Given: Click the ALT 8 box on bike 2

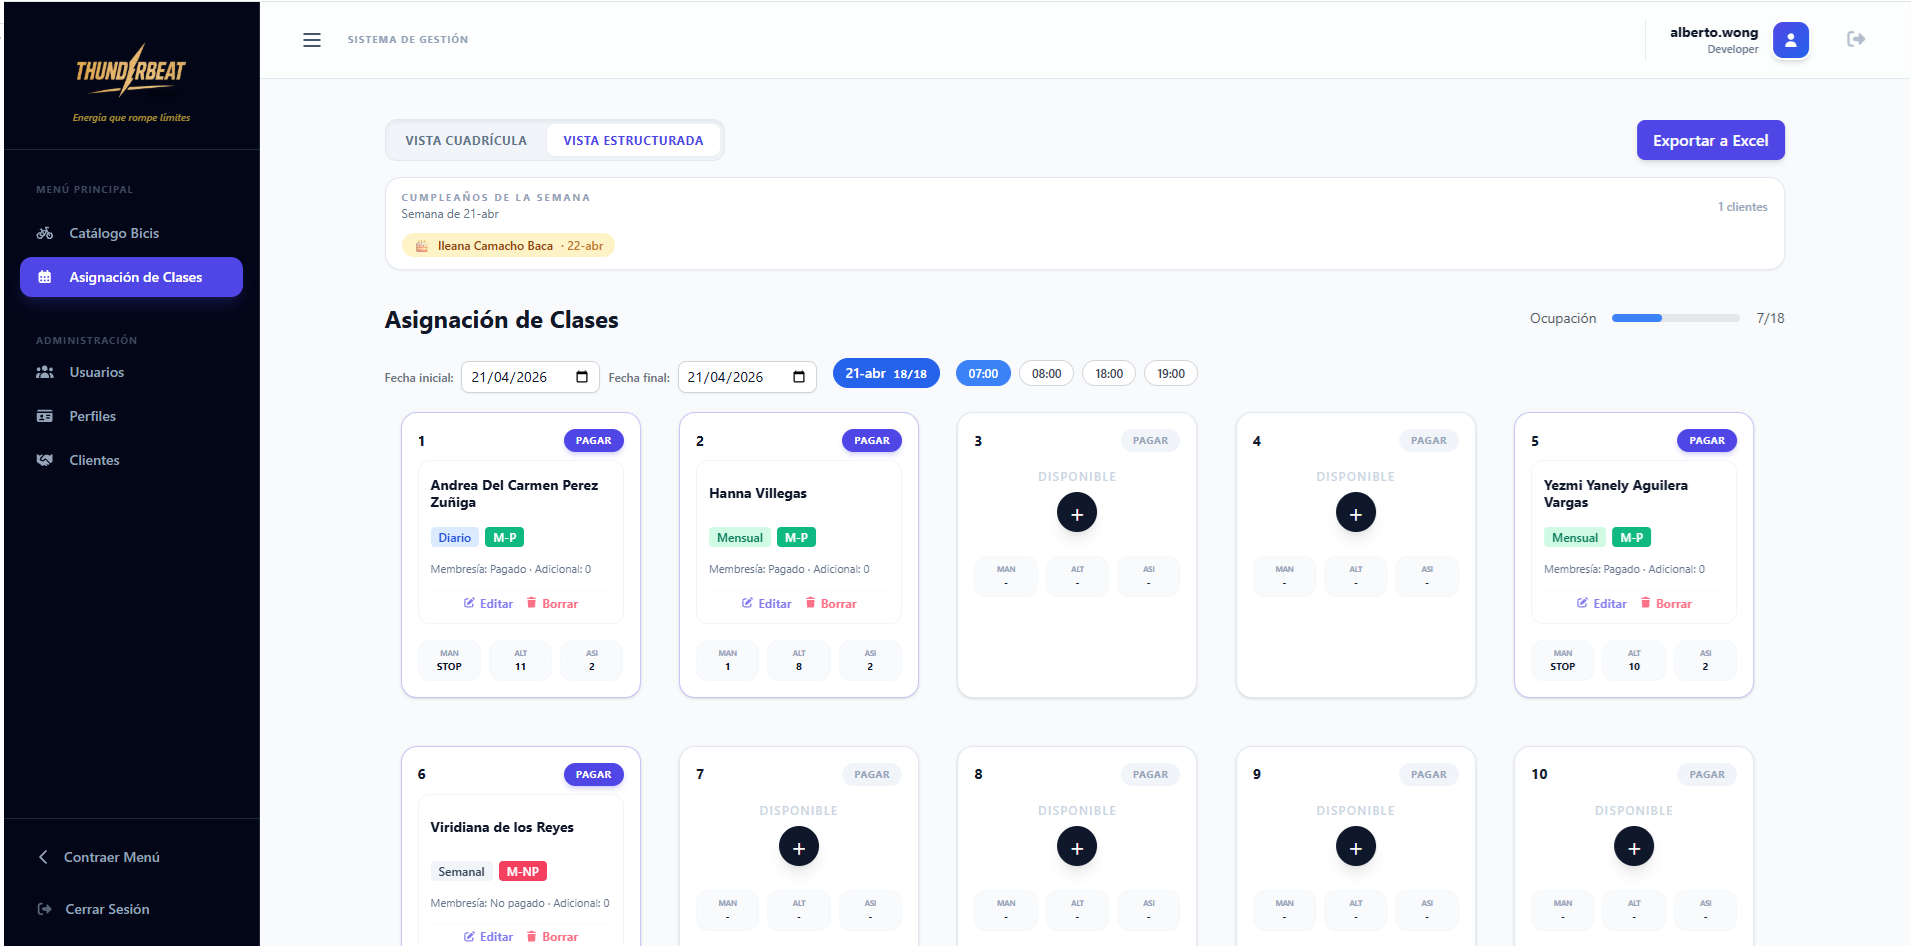Looking at the screenshot, I should point(799,660).
